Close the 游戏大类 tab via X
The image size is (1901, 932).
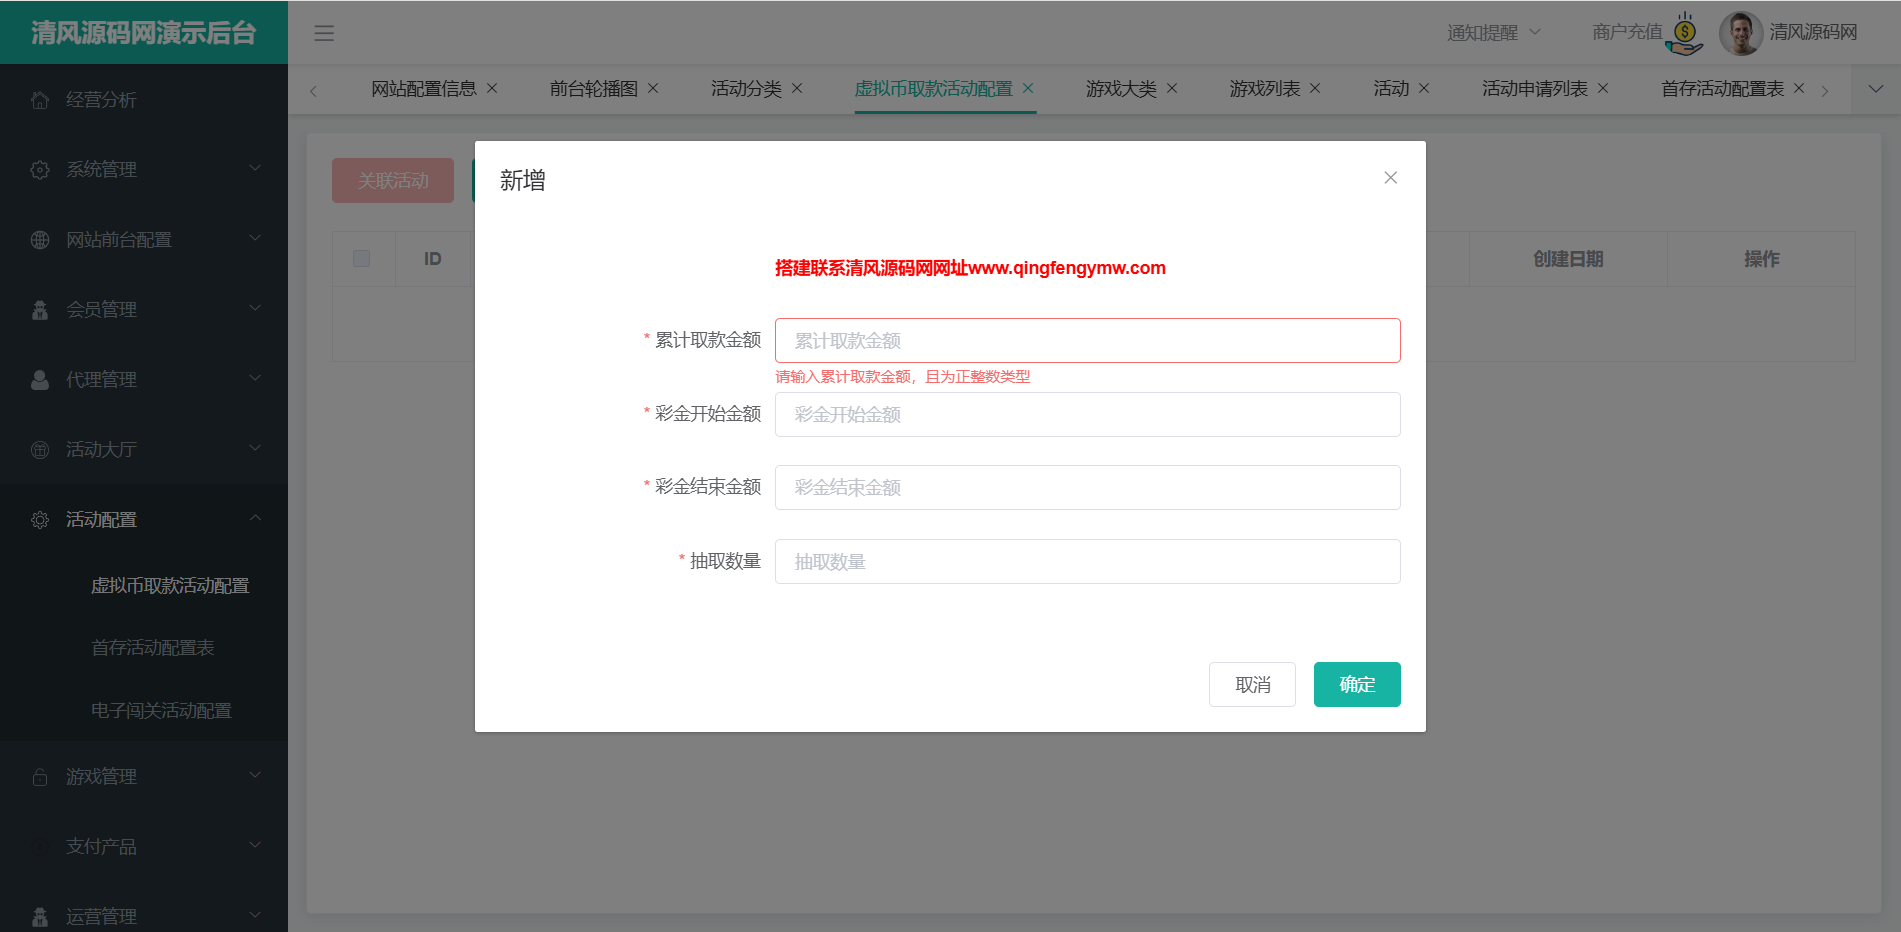(x=1172, y=88)
